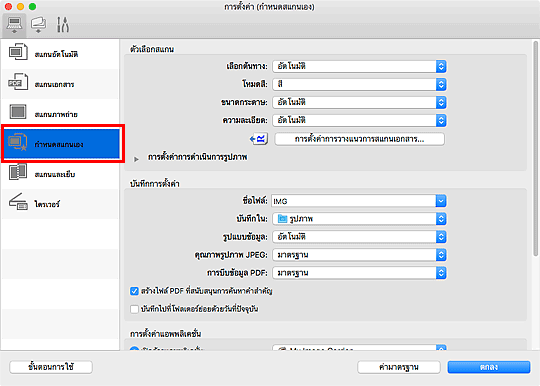The image size is (540, 386).
Task: Select the กำหนดสแกนเอง custom scan icon
Action: (18, 142)
